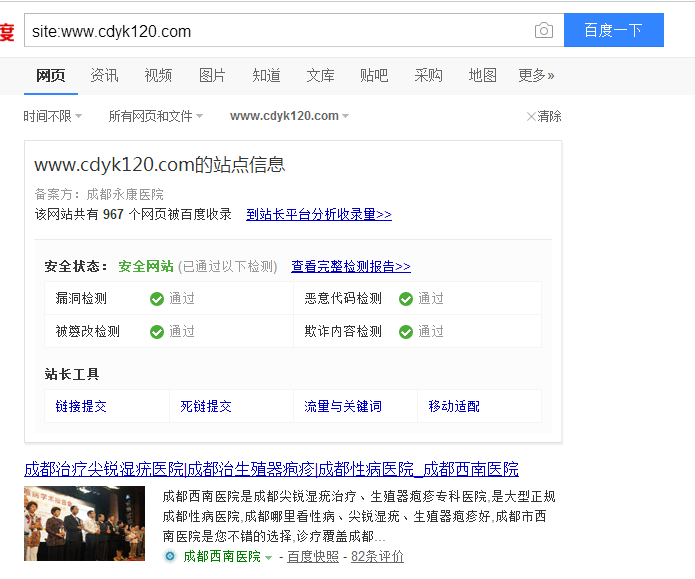Switch to the 视频 tab

click(158, 75)
